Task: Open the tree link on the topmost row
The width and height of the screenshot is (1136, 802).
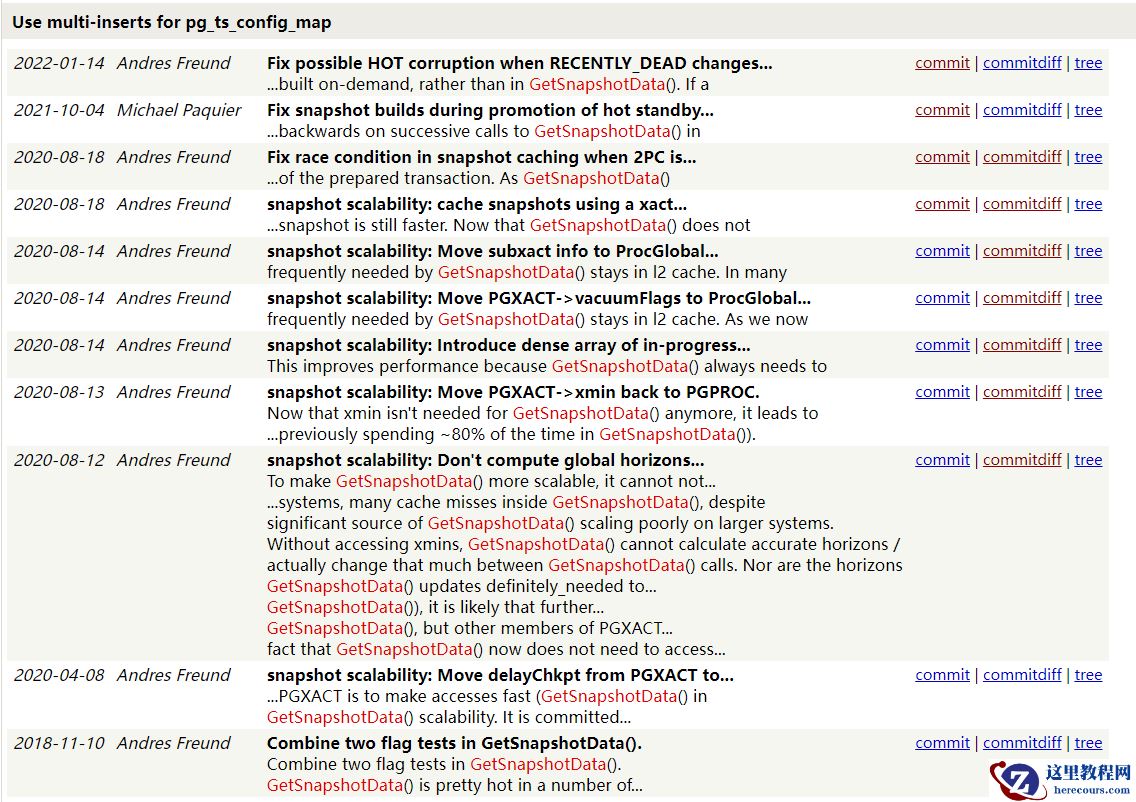Action: click(1088, 62)
